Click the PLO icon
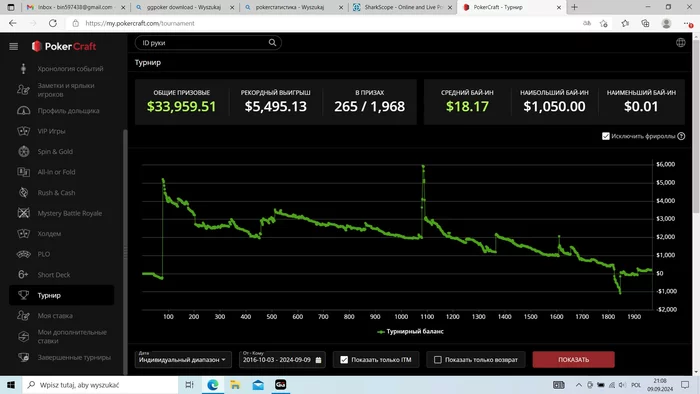Viewport: 700px width, 394px height. (x=23, y=254)
